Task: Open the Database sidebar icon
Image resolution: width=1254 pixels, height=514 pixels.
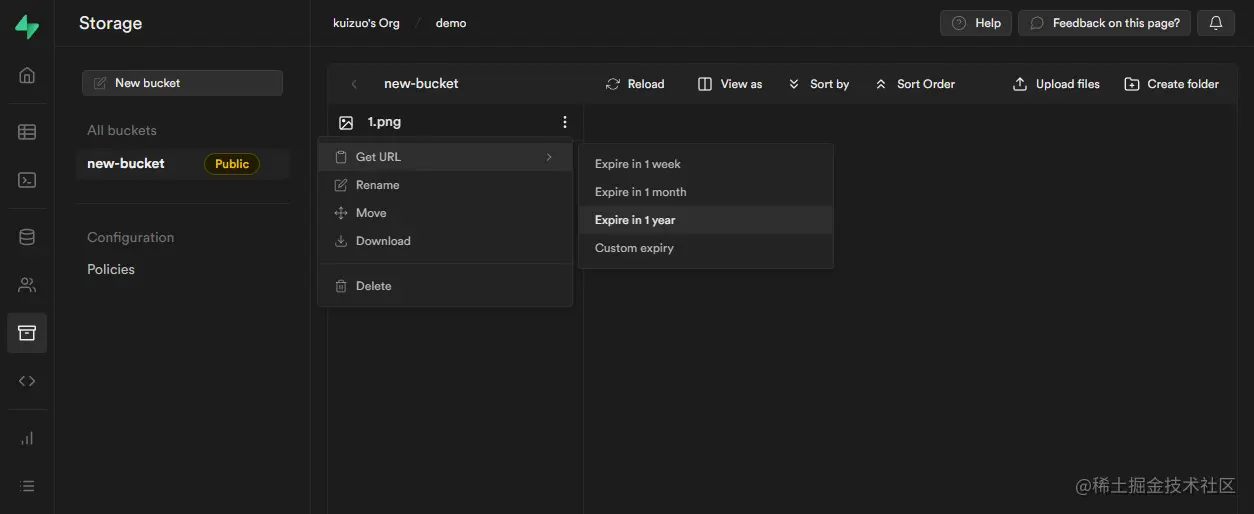Action: click(x=27, y=237)
